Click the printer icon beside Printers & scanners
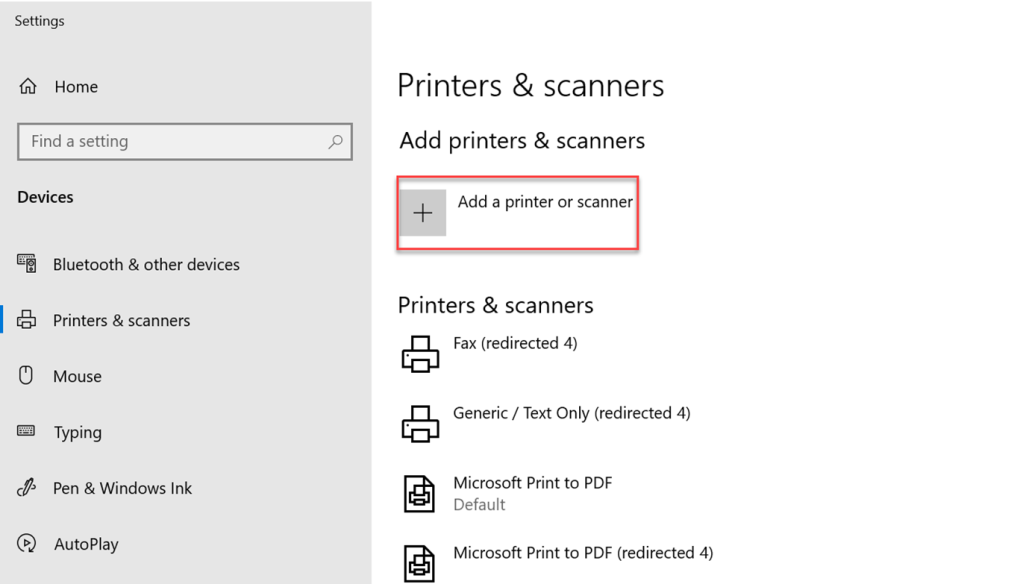Image resolution: width=1023 pixels, height=584 pixels. tap(27, 320)
